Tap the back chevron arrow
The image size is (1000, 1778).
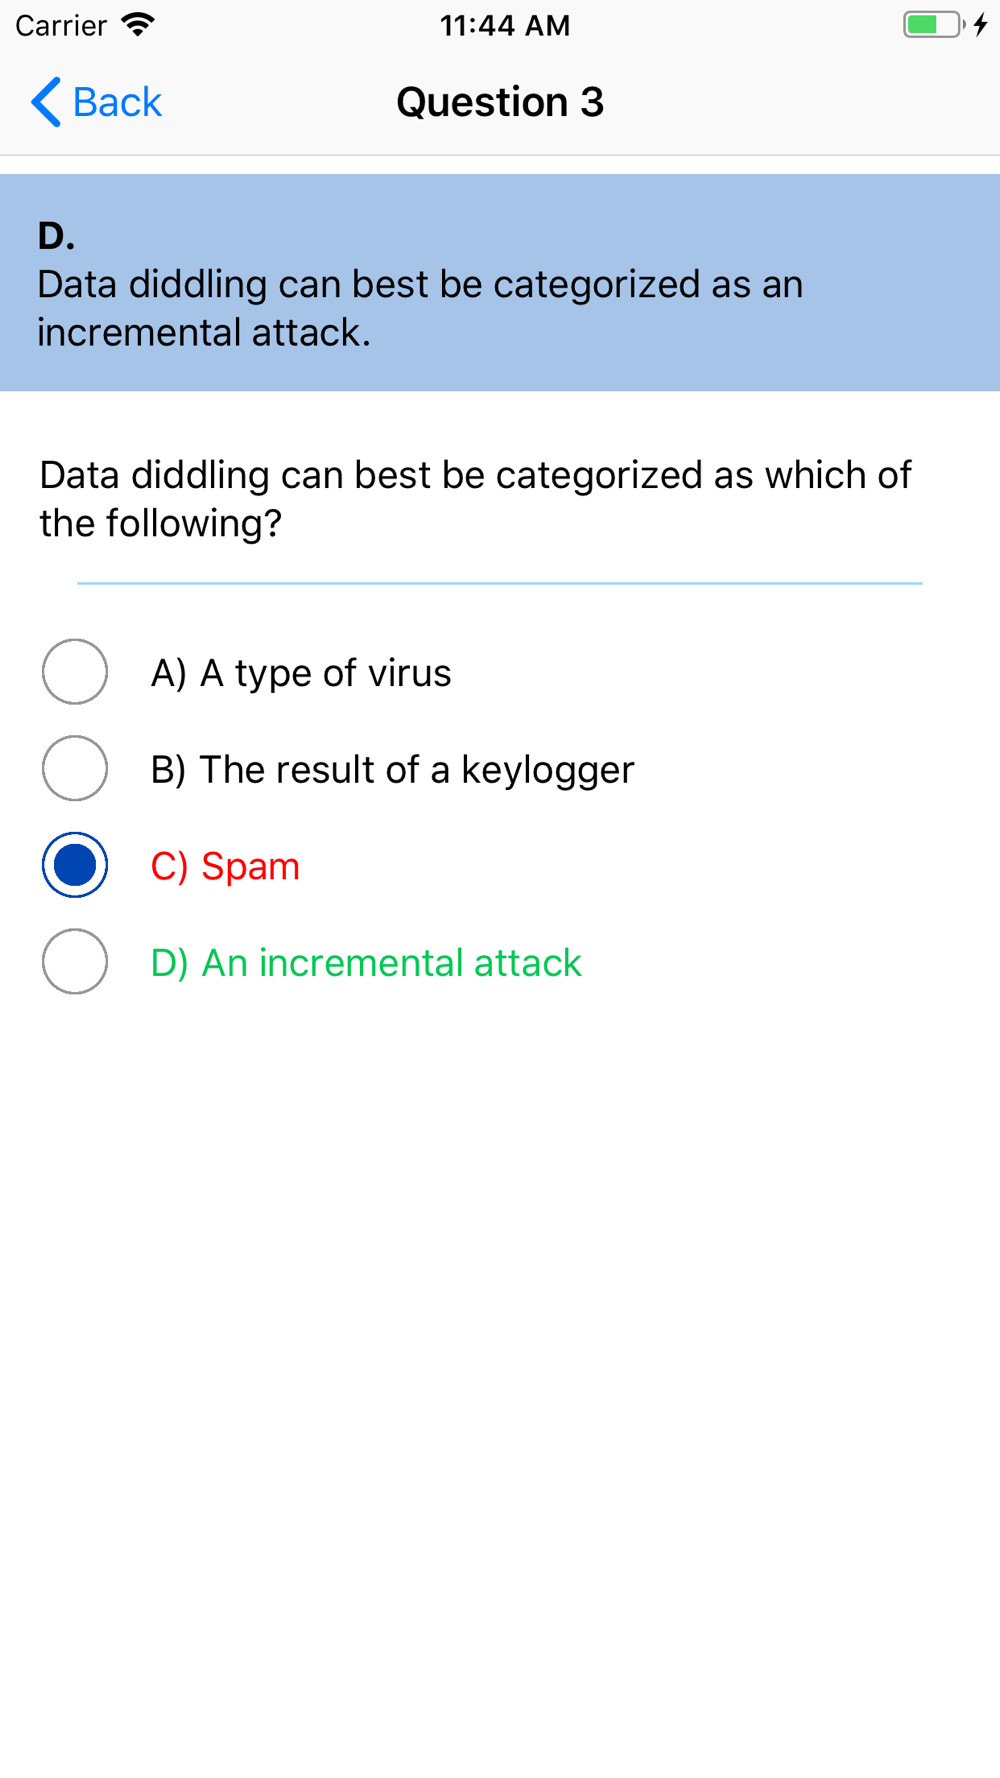click(46, 102)
